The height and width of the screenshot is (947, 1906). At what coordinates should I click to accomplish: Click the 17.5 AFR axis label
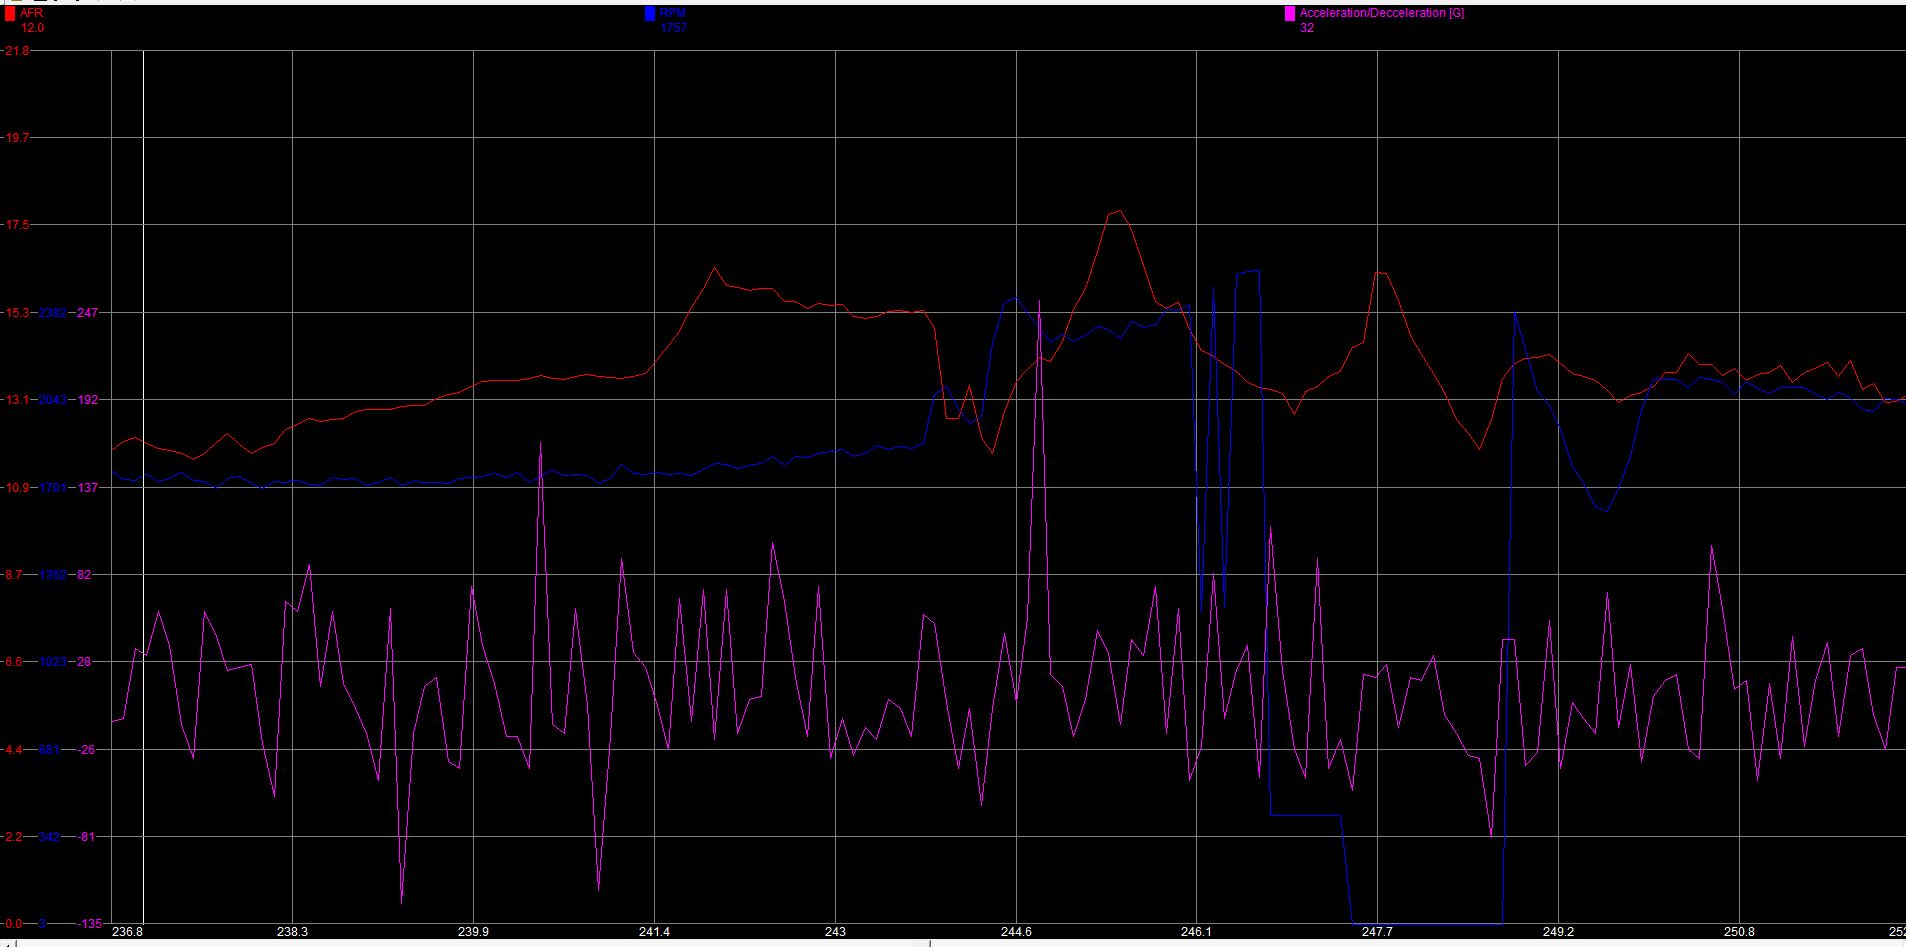pyautogui.click(x=18, y=225)
